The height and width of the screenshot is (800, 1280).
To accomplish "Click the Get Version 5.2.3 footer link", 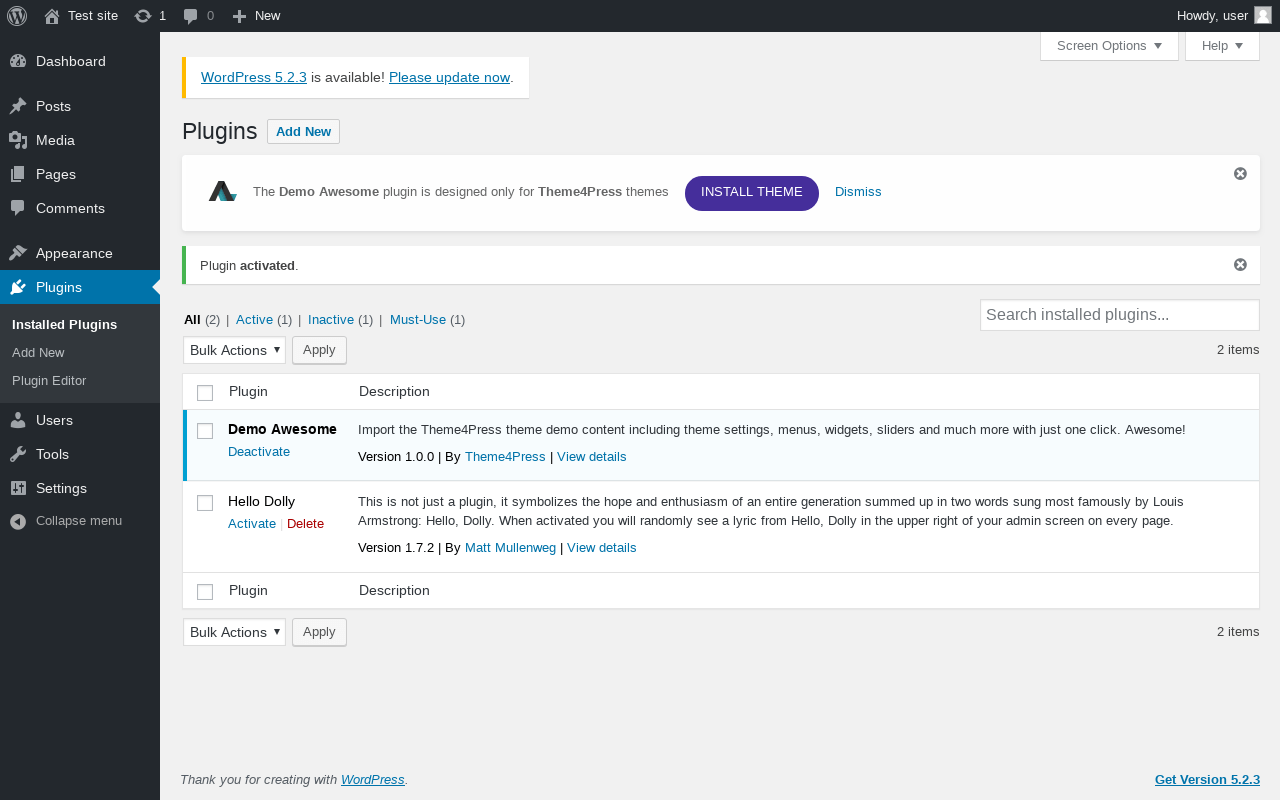I will 1207,779.
